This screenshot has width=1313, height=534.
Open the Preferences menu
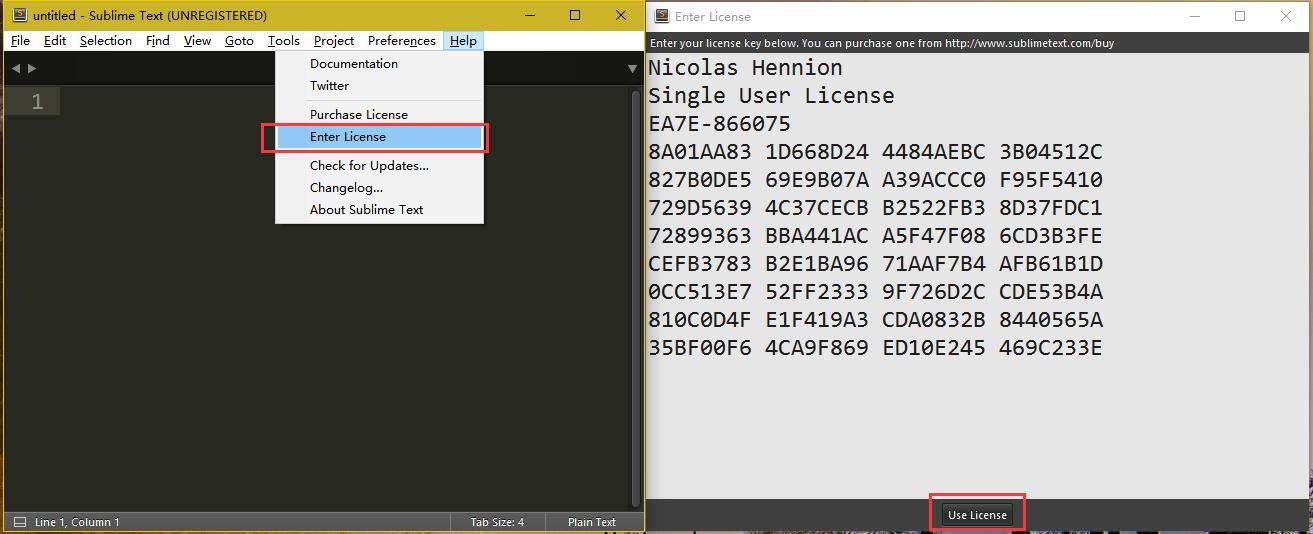coord(402,41)
